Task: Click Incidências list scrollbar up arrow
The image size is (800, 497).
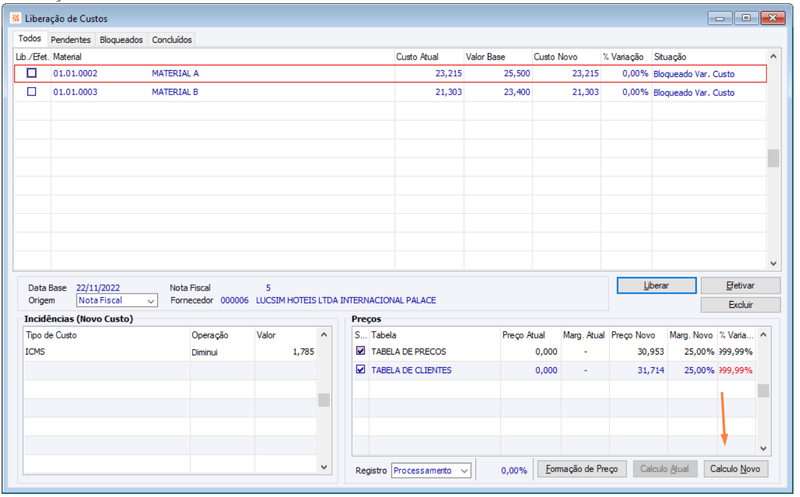Action: tap(323, 335)
